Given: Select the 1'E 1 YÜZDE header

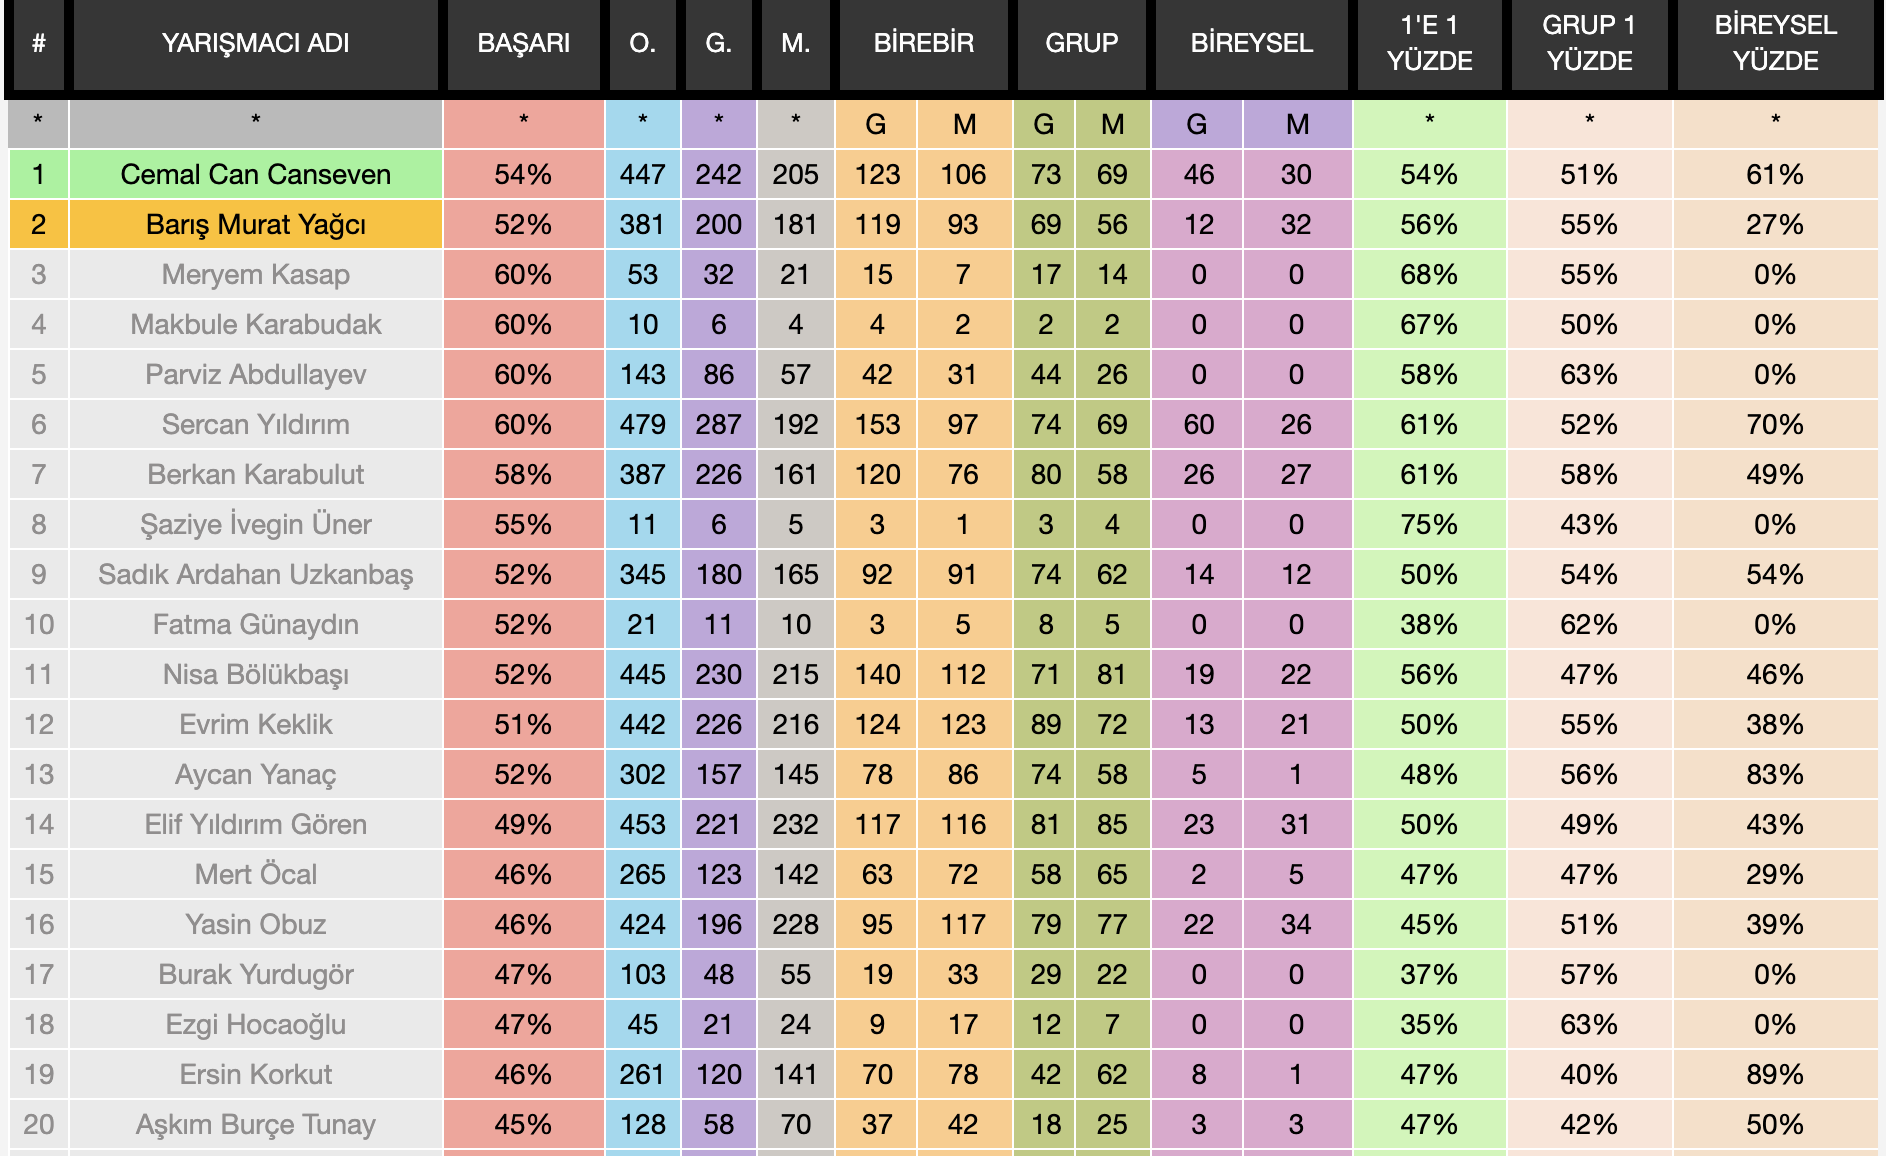Looking at the screenshot, I should pos(1429,43).
